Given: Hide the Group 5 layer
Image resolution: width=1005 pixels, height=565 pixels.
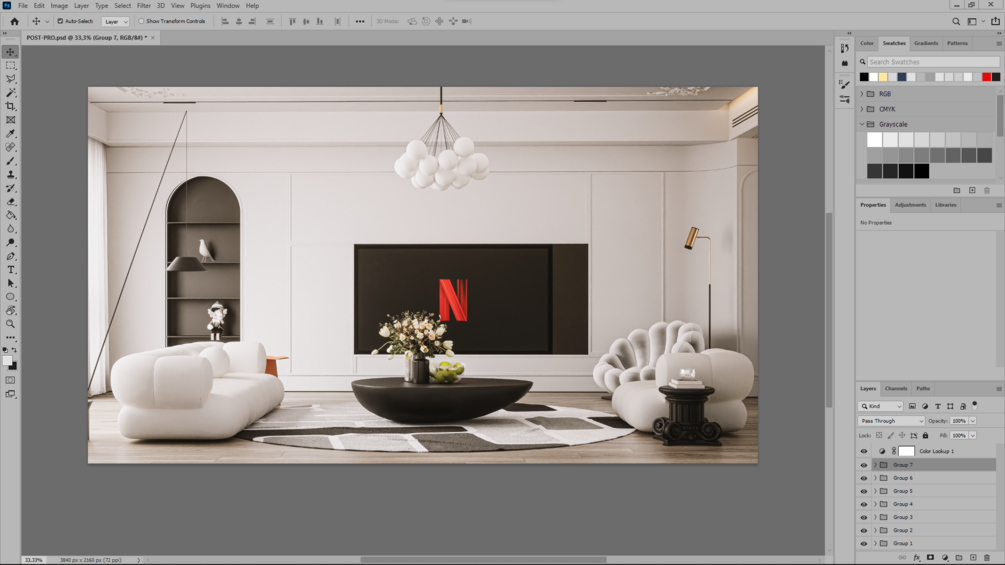Looking at the screenshot, I should click(x=863, y=491).
